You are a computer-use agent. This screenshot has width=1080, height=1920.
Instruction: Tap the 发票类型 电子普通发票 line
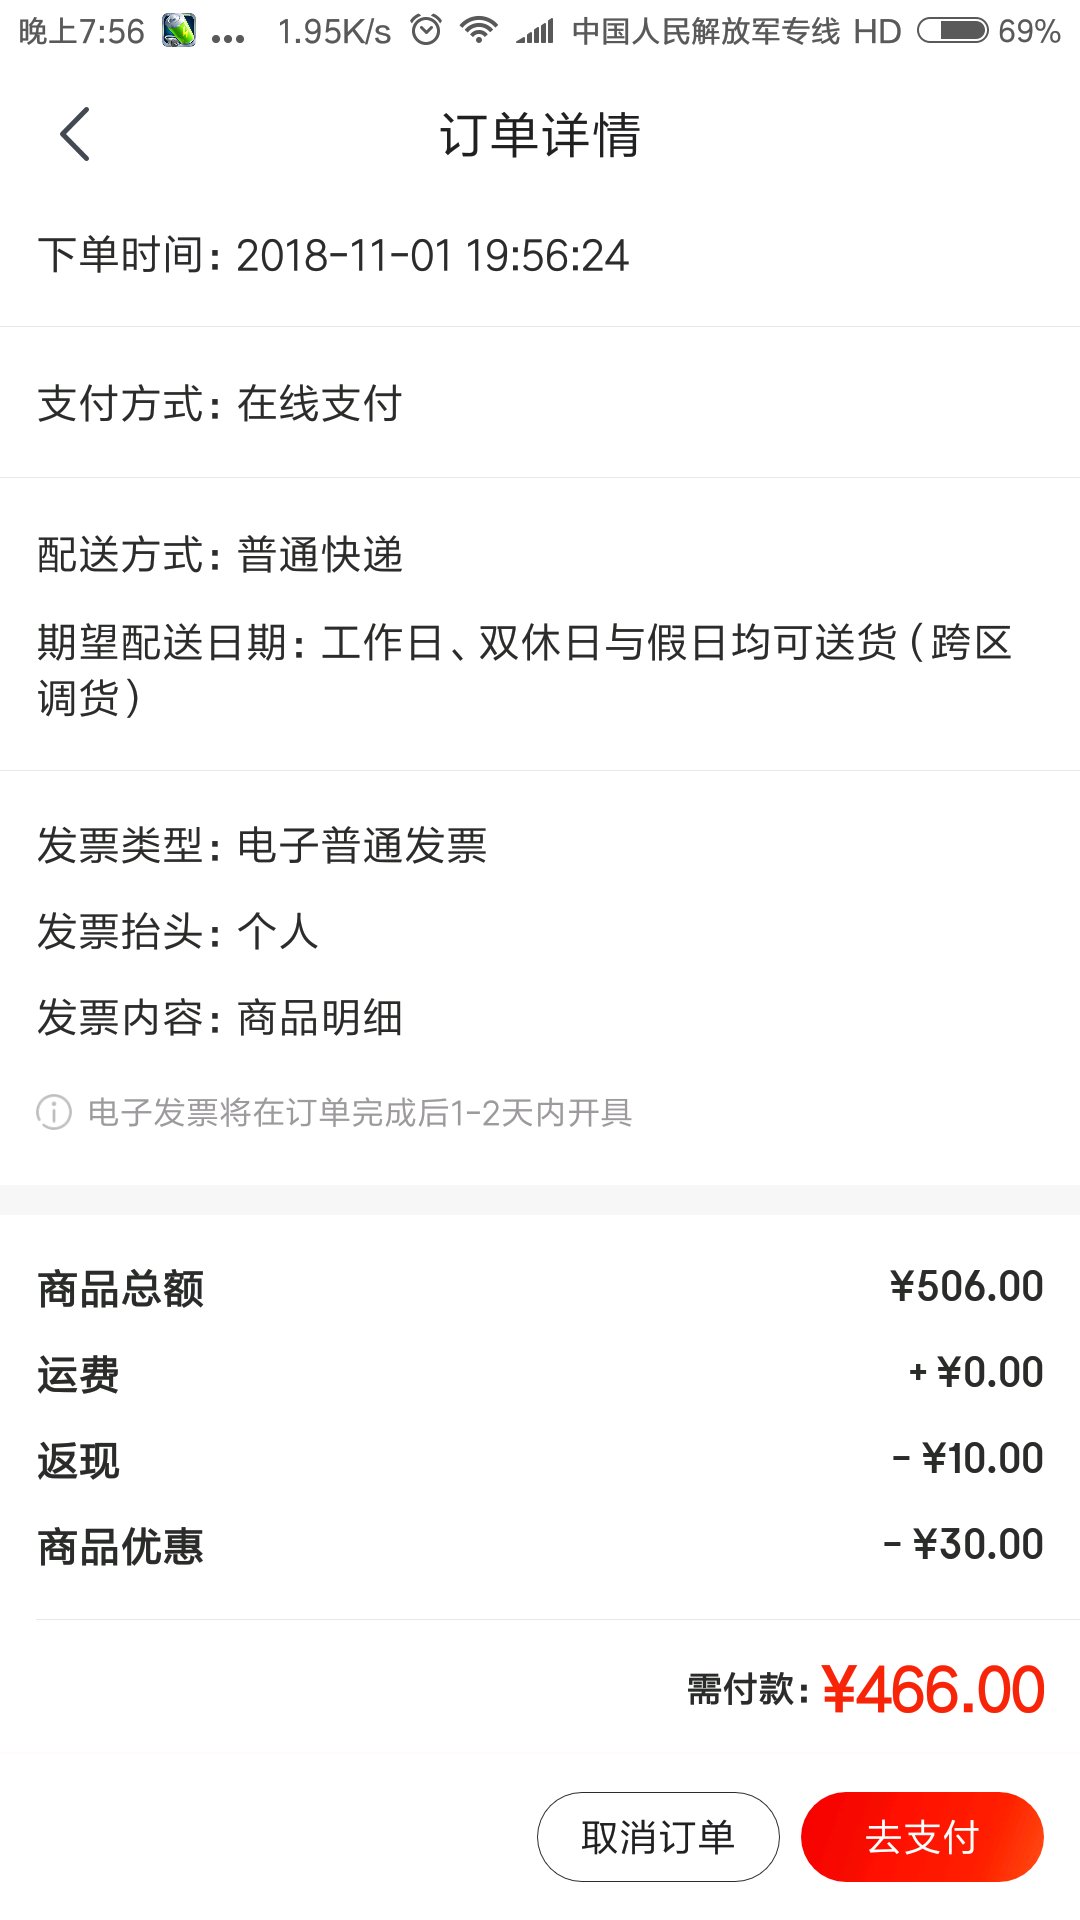point(262,846)
